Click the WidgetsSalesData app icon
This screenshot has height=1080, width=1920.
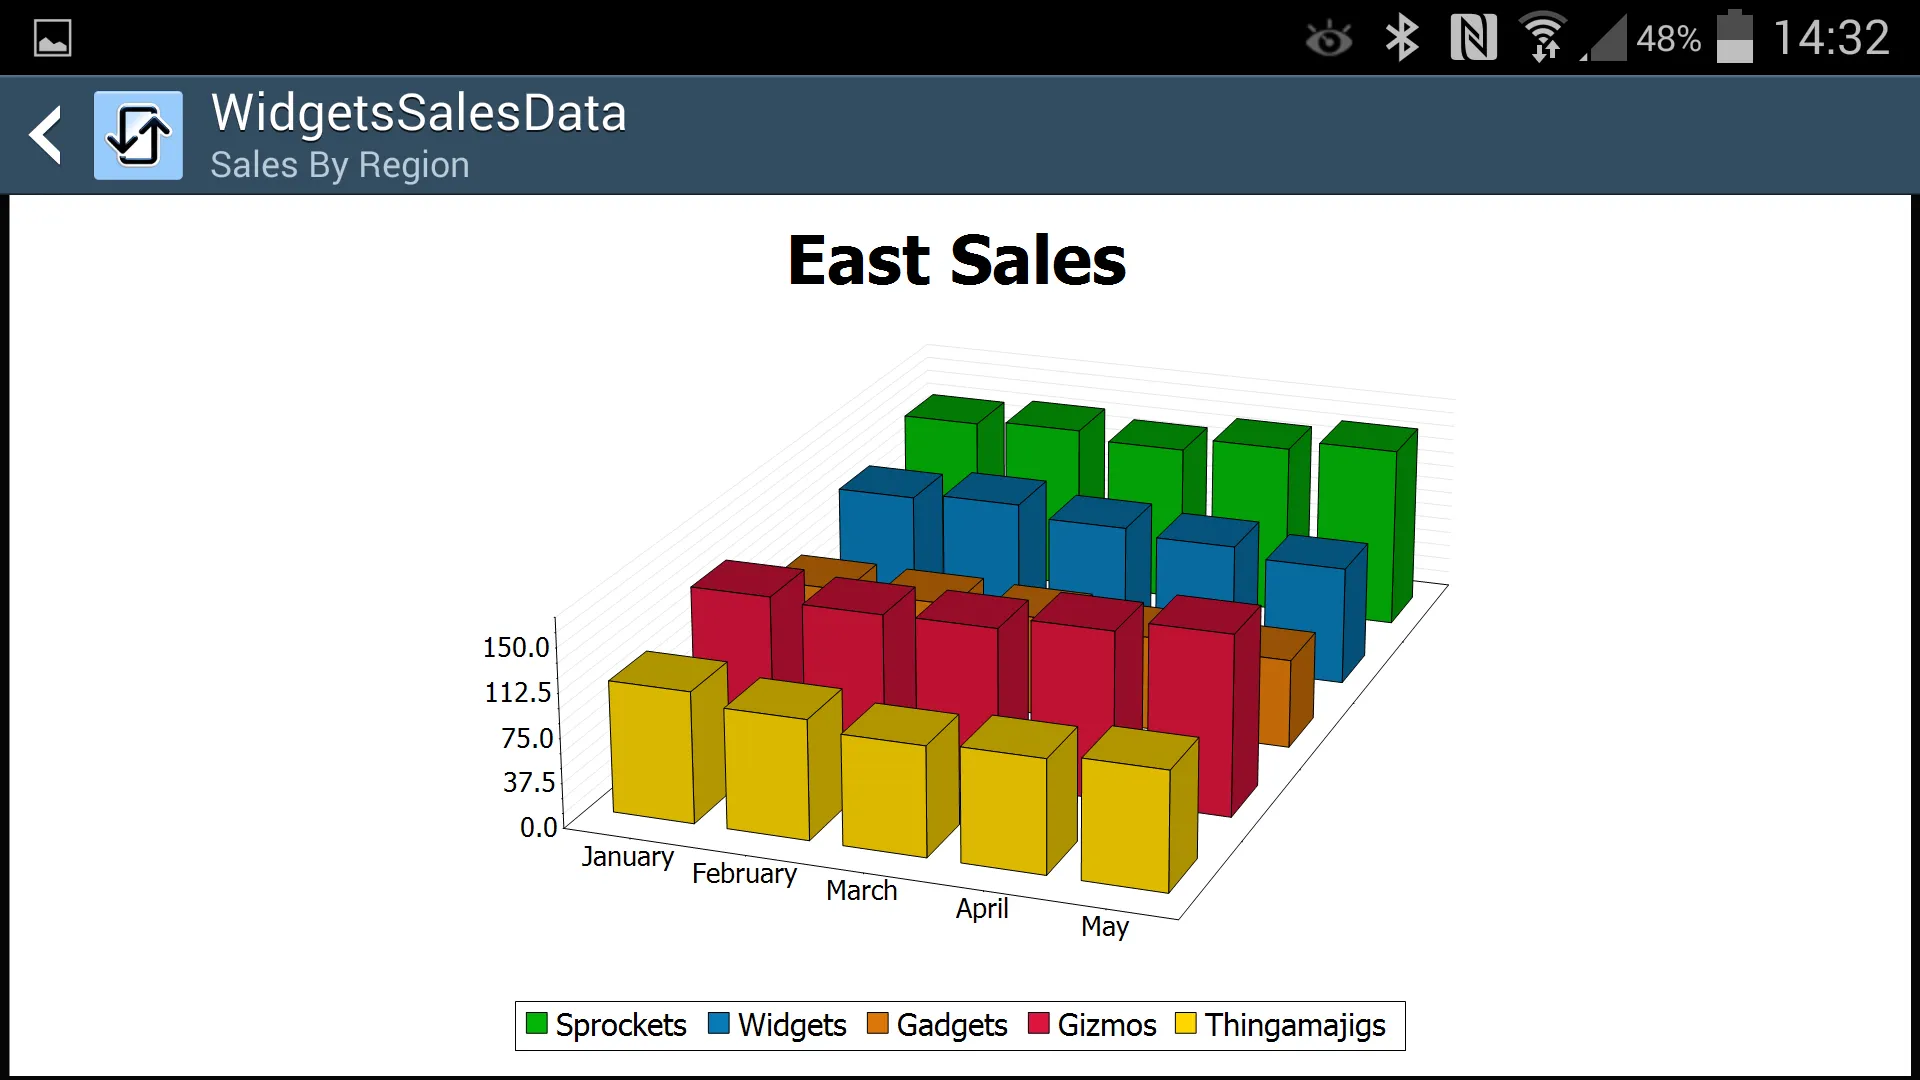coord(138,135)
